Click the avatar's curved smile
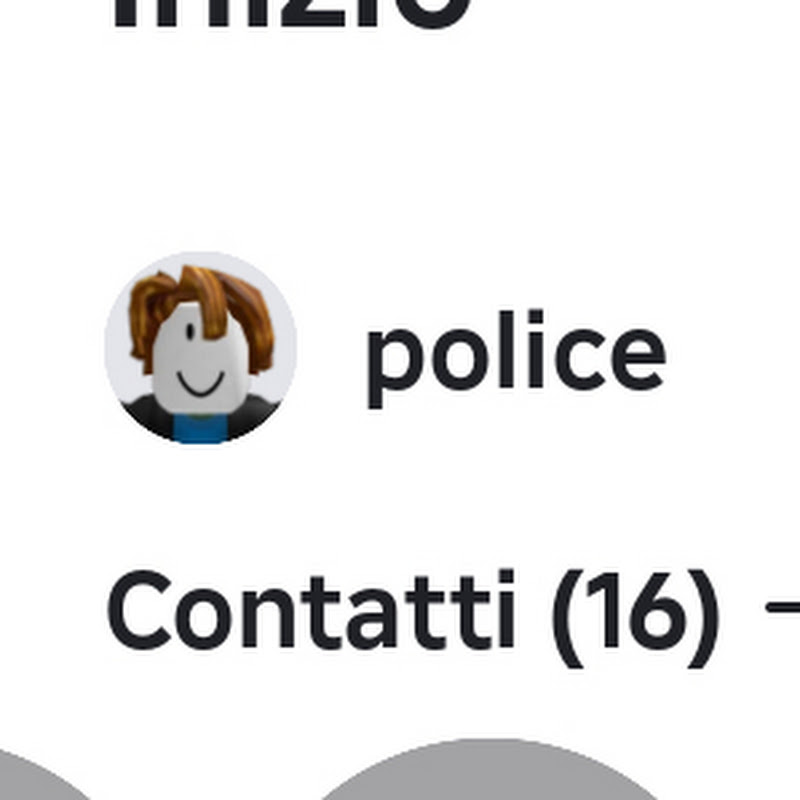This screenshot has width=800, height=800. point(201,384)
